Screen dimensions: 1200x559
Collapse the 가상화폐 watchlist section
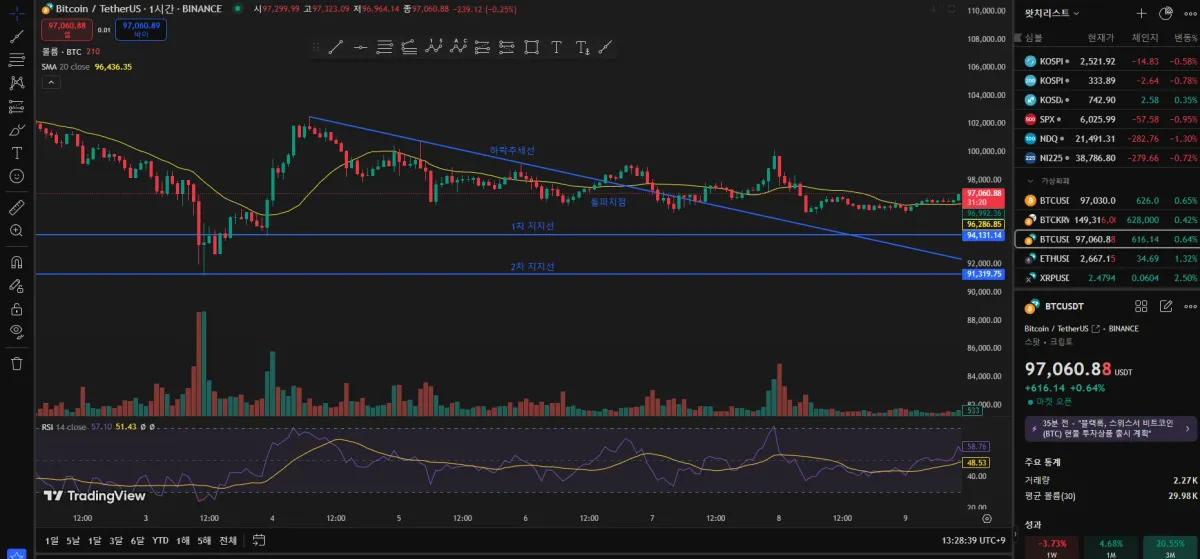pyautogui.click(x=1031, y=181)
